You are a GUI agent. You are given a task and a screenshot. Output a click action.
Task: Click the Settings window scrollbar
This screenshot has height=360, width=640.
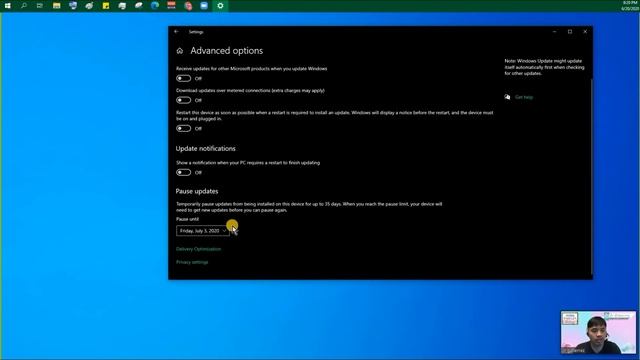pos(591,176)
